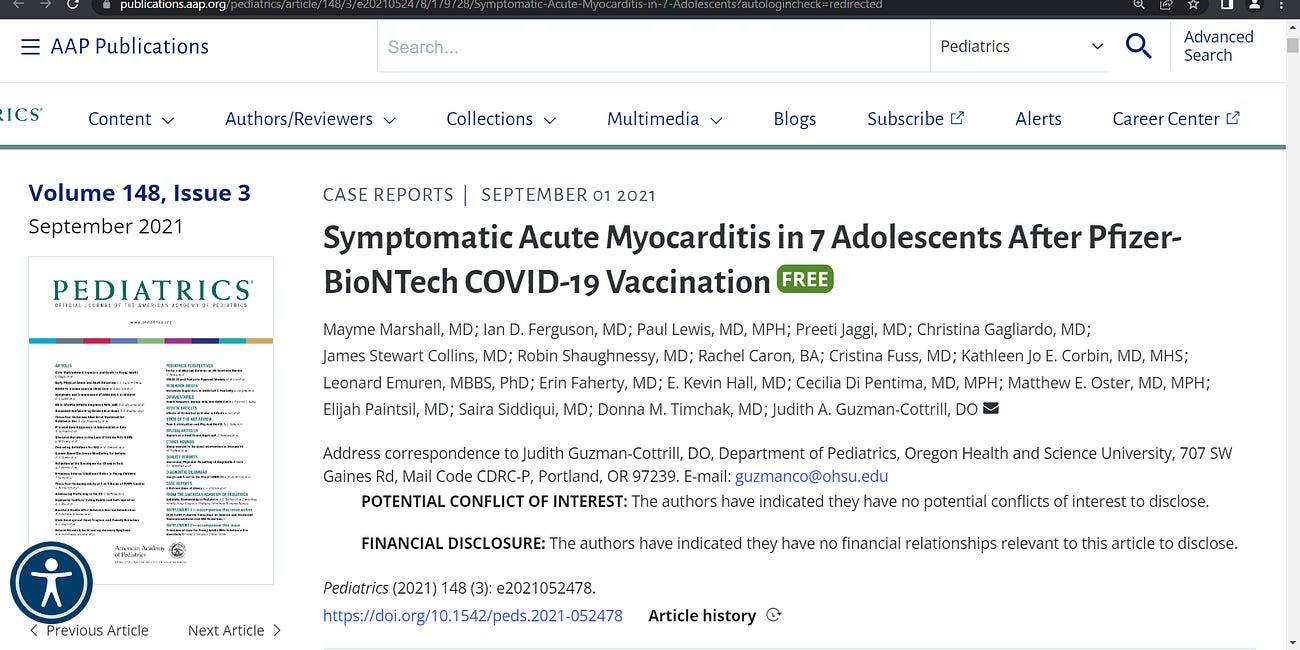Open the browser profile avatar icon
Viewport: 1300px width, 650px height.
pyautogui.click(x=1254, y=6)
